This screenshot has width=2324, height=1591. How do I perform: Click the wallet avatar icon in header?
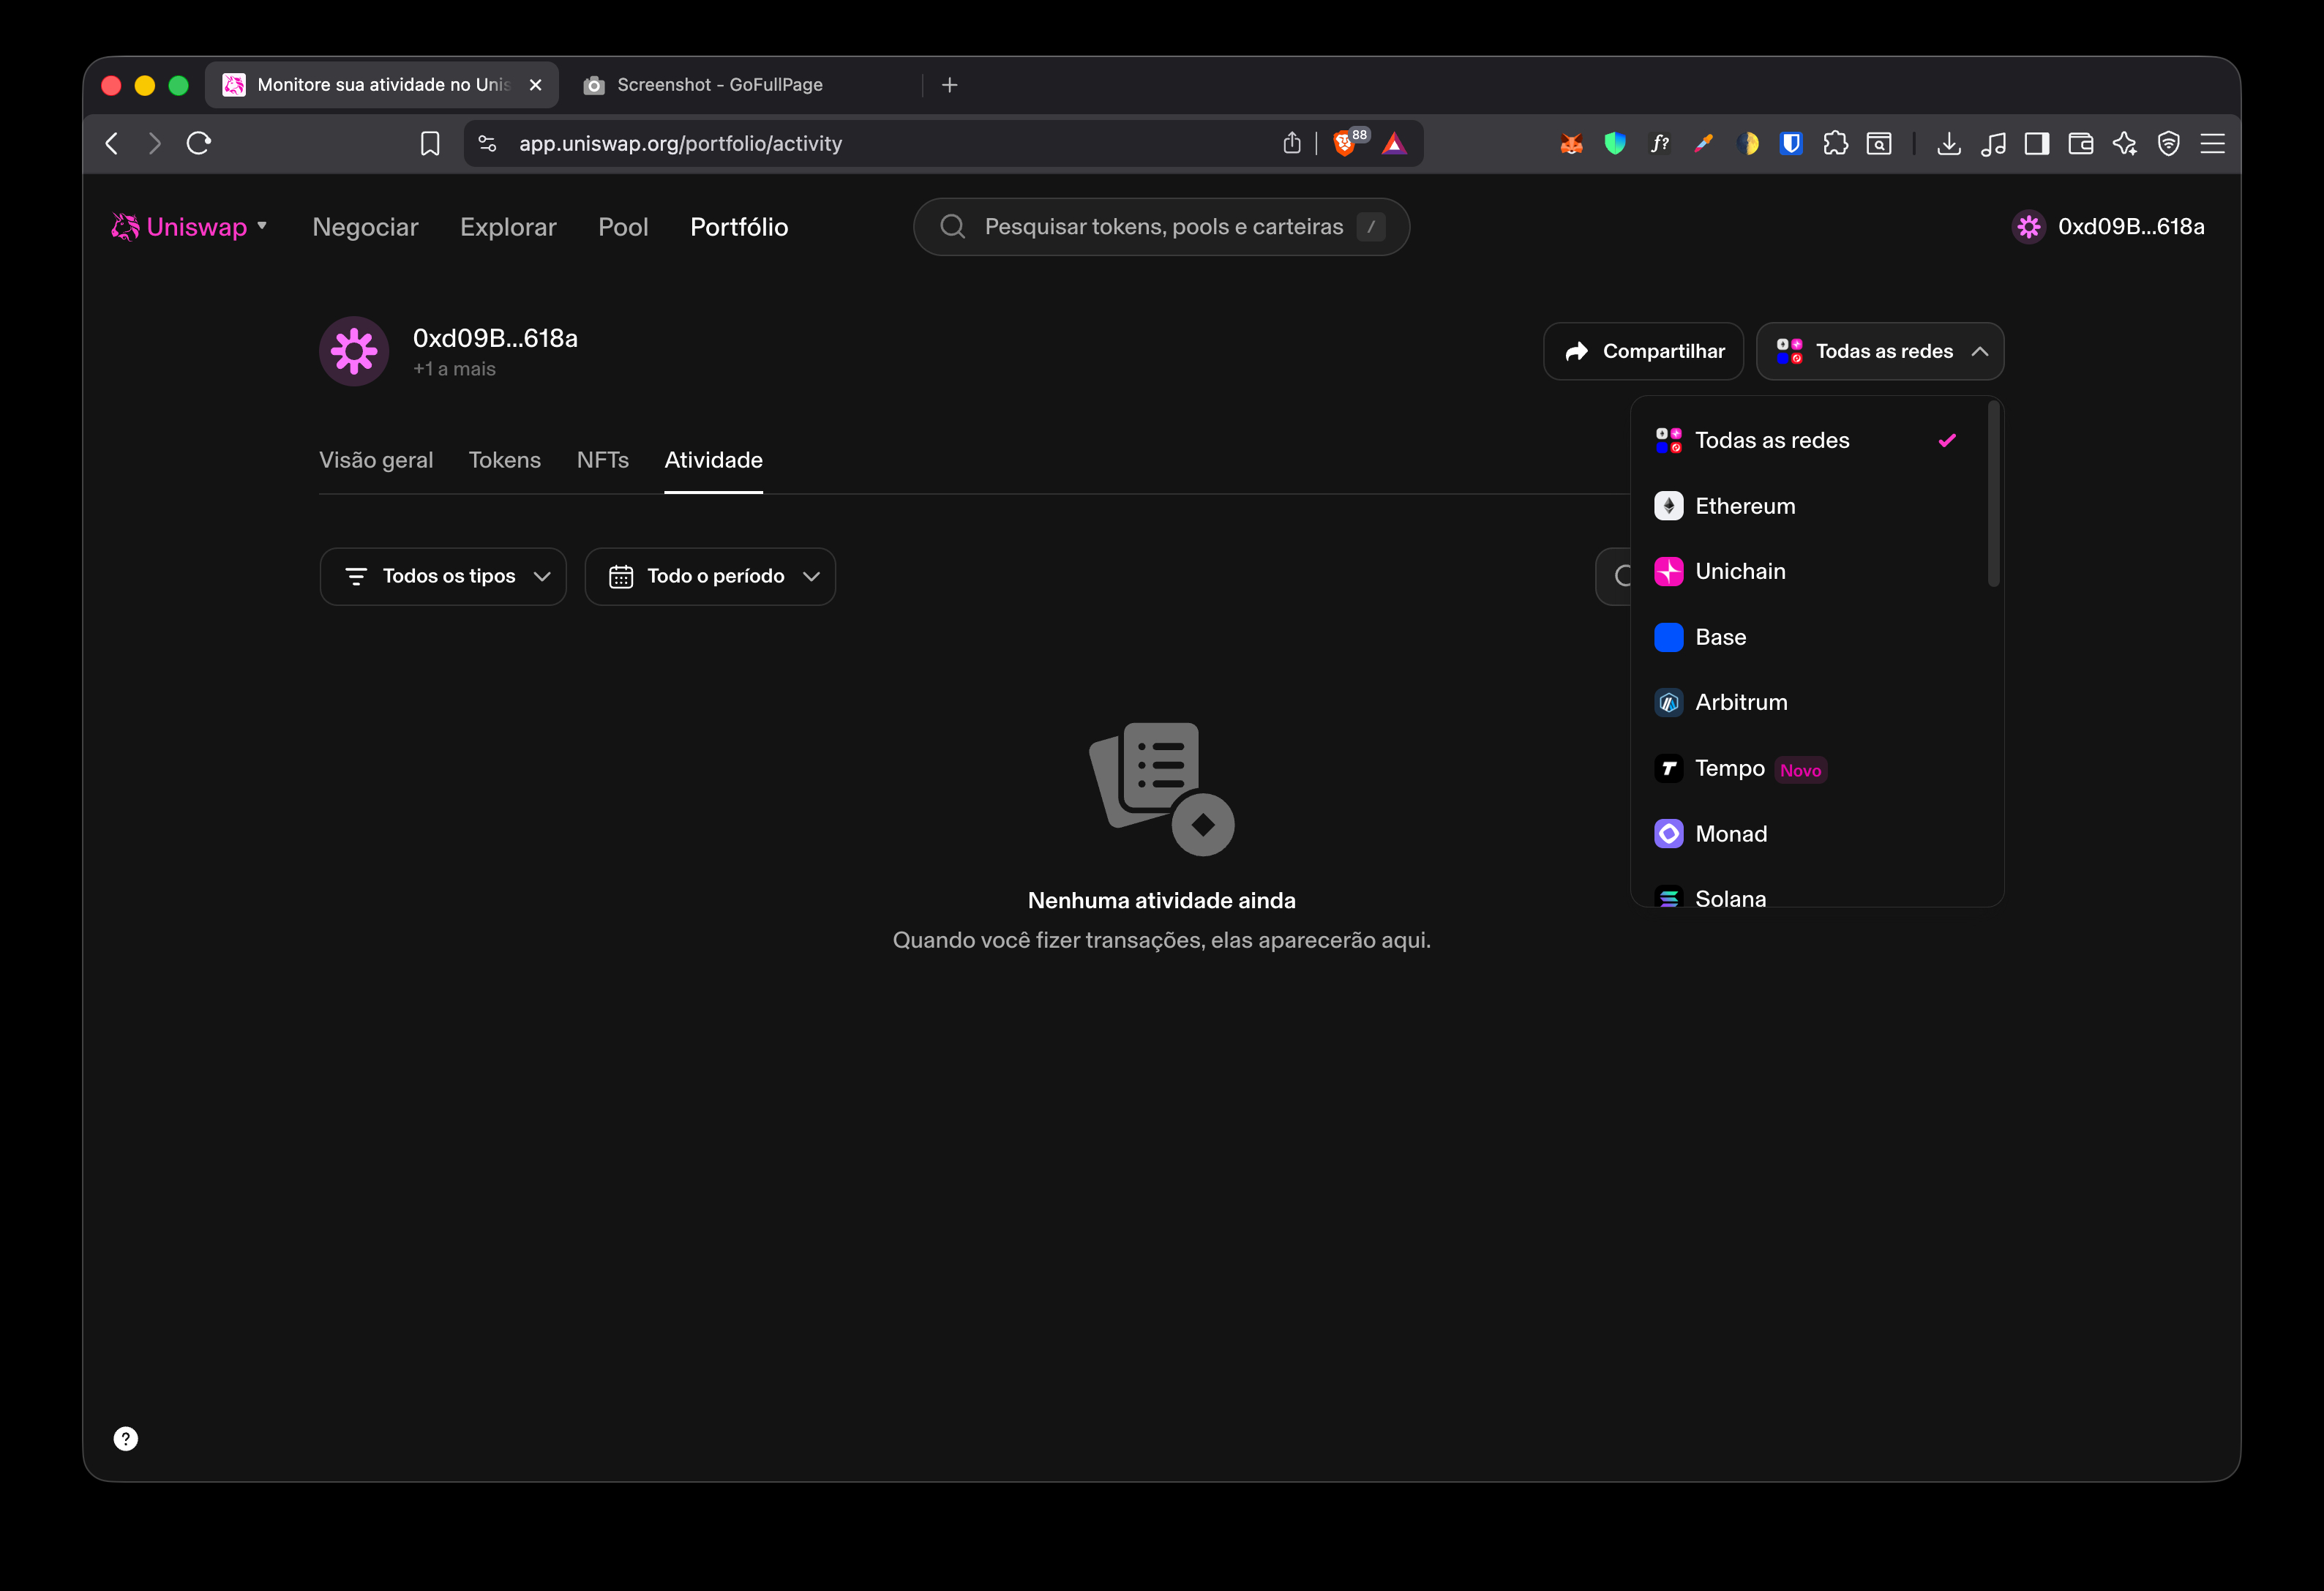[2029, 227]
